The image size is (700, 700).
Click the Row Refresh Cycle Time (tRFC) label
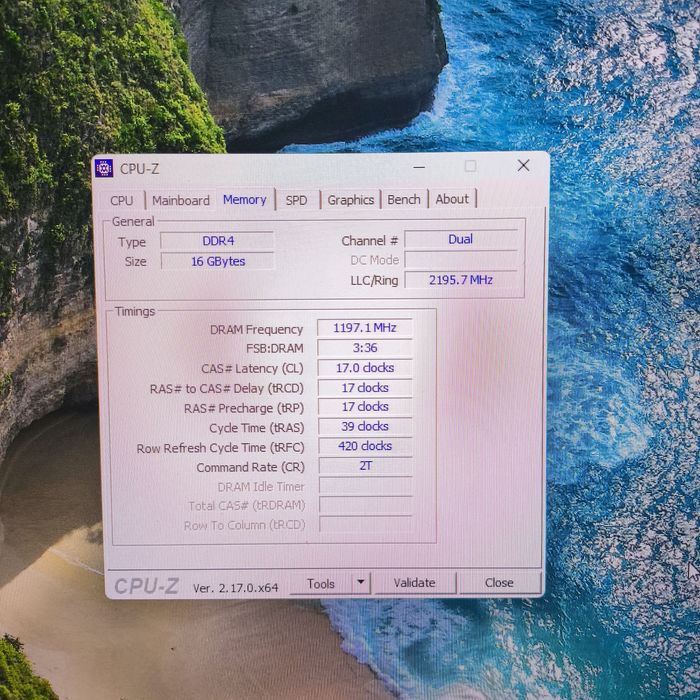click(x=221, y=448)
